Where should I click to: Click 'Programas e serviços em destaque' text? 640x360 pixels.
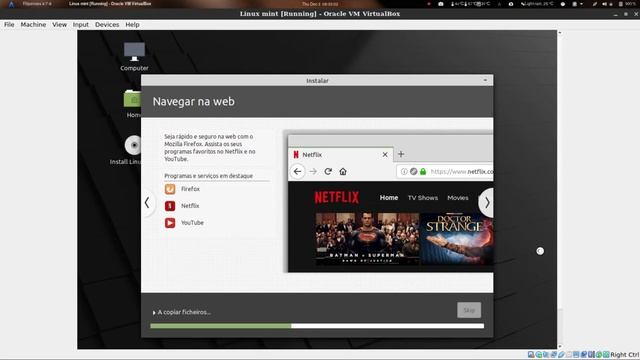coord(209,176)
